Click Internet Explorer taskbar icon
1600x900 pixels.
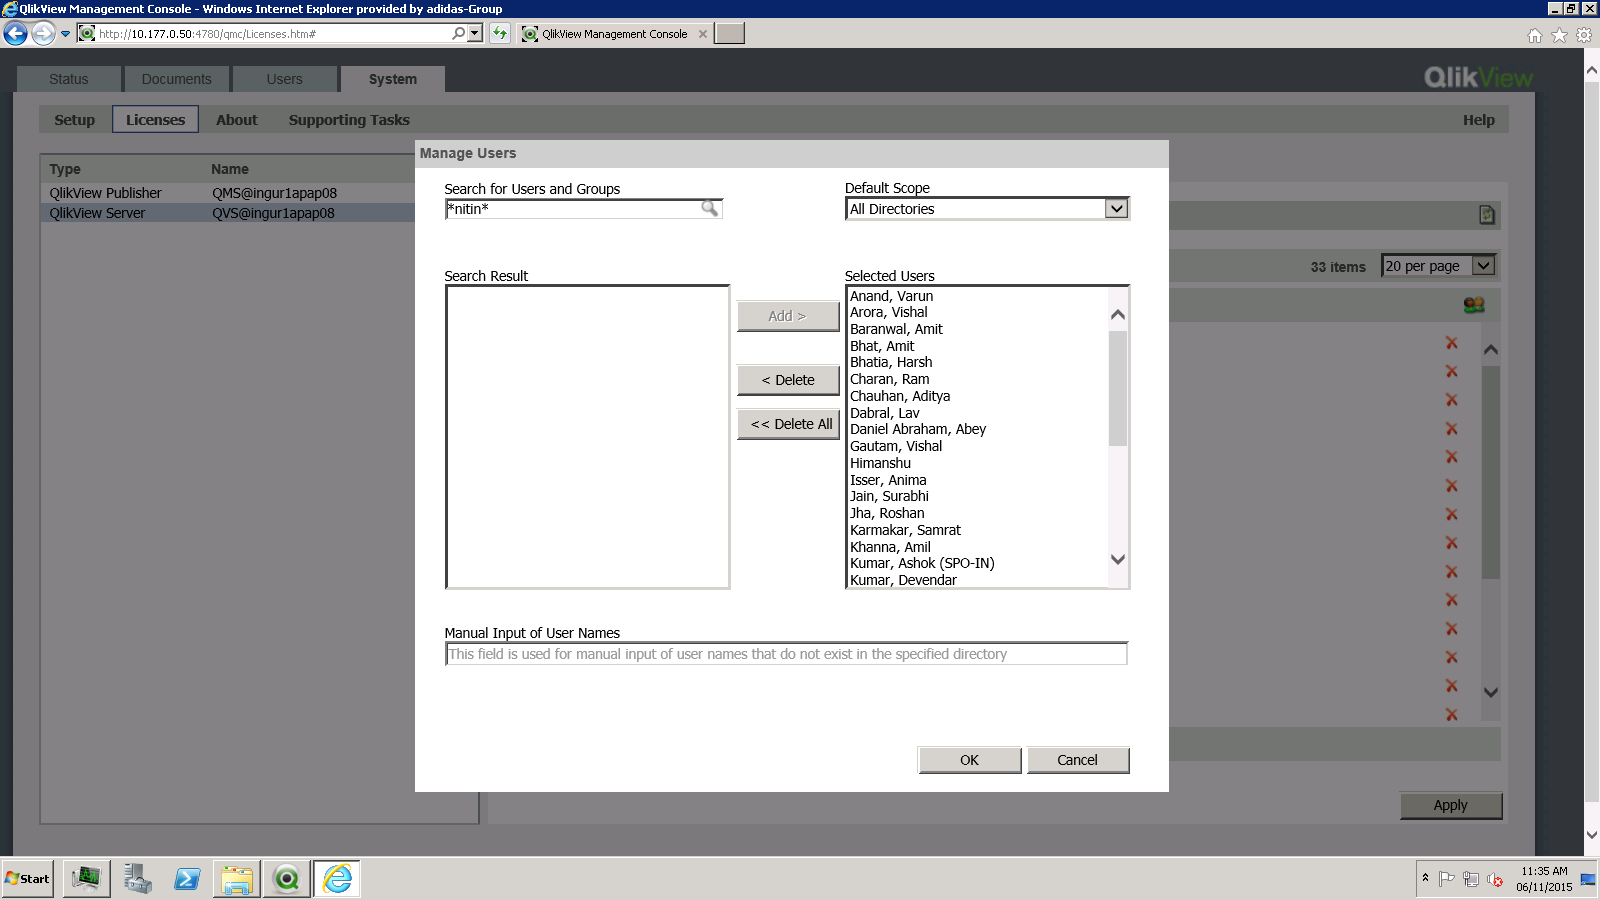click(x=337, y=879)
